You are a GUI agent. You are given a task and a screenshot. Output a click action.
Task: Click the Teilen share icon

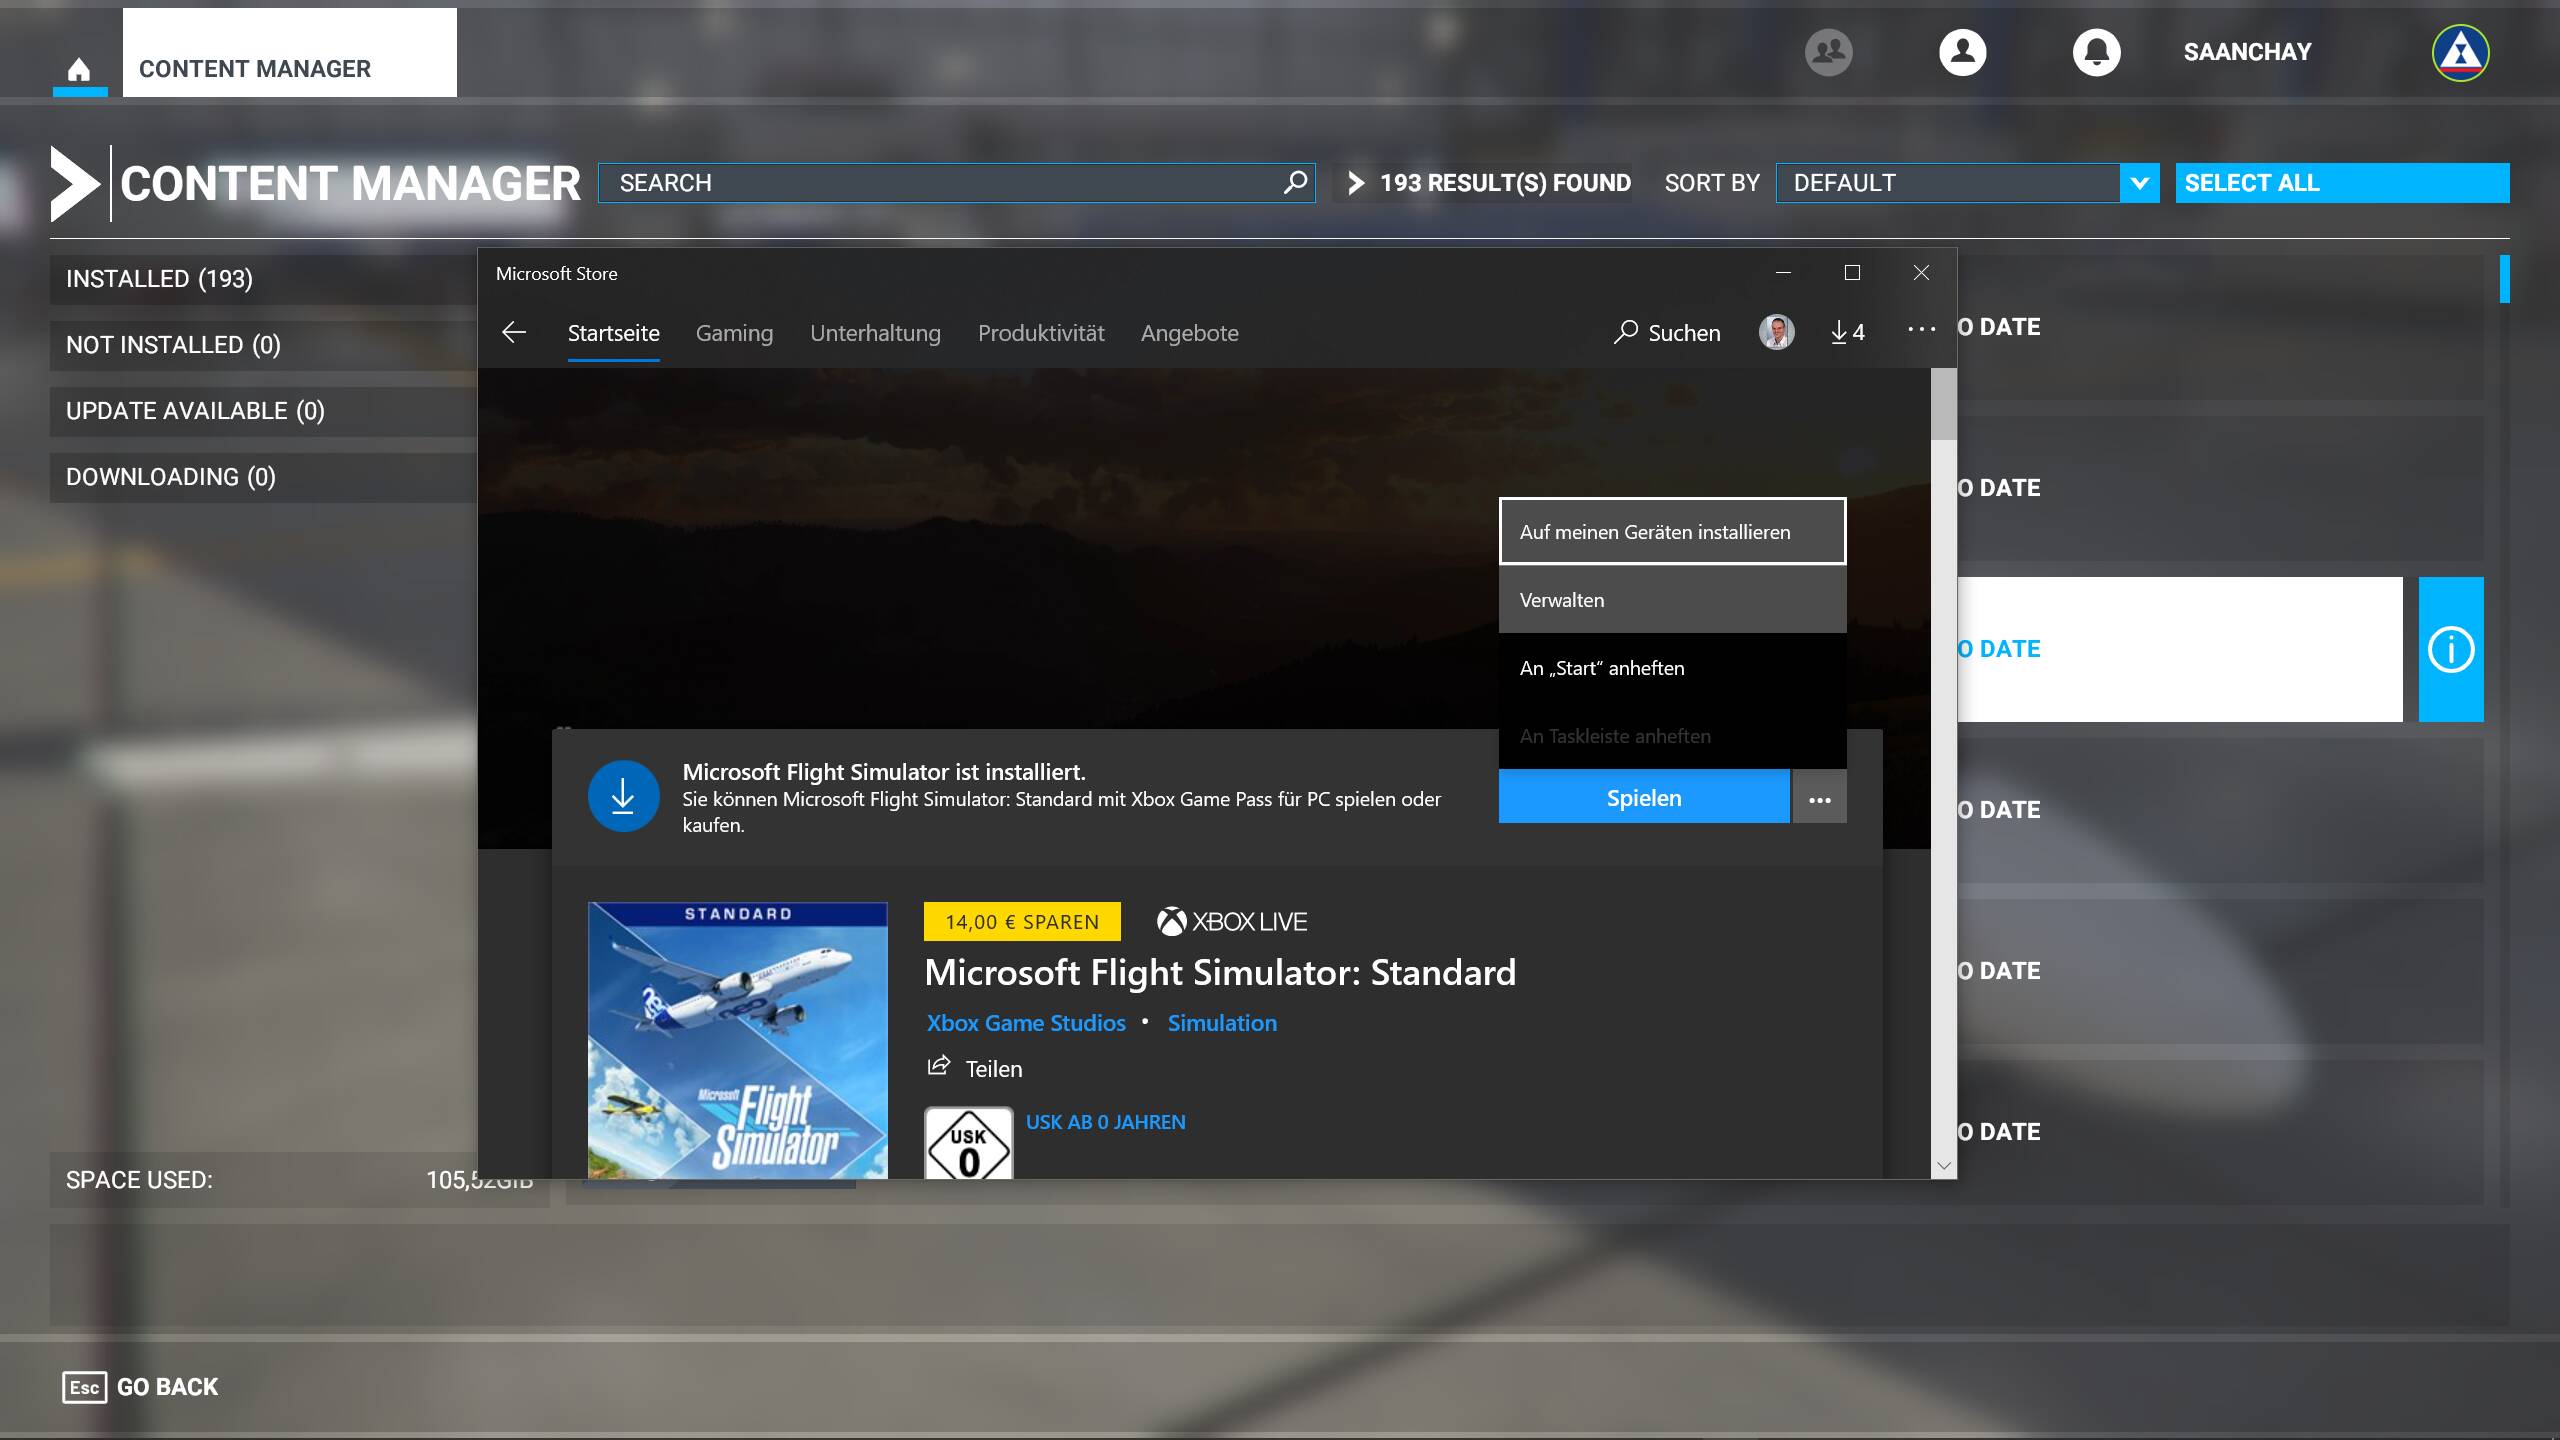[938, 1067]
